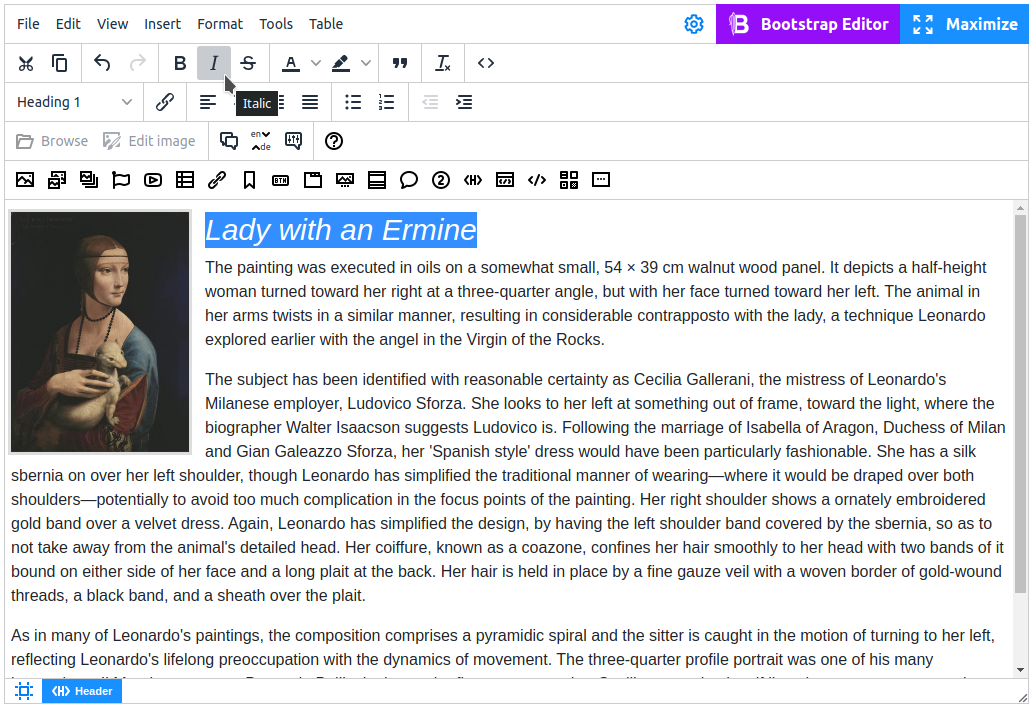
Task: Insert a bookmark snippet
Action: tap(249, 180)
